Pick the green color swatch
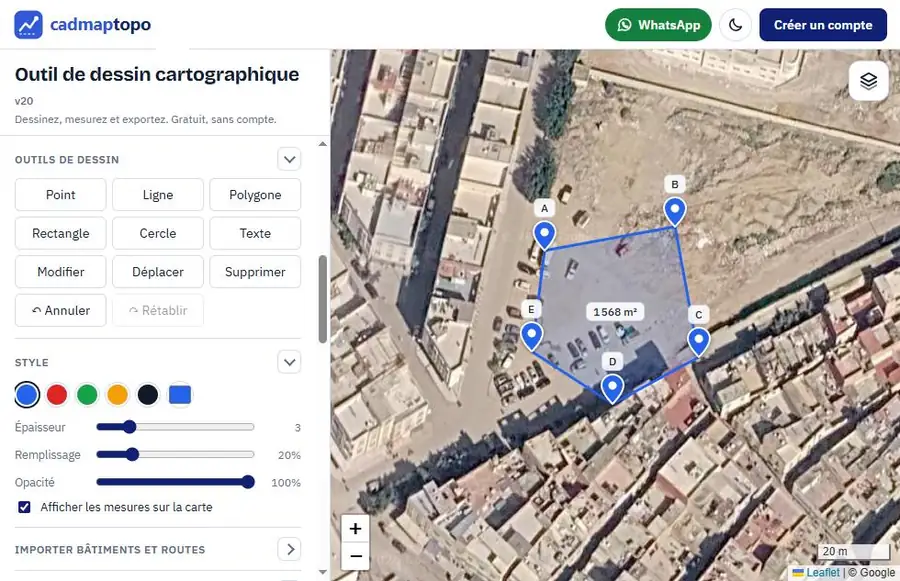The image size is (900, 581). 87,394
